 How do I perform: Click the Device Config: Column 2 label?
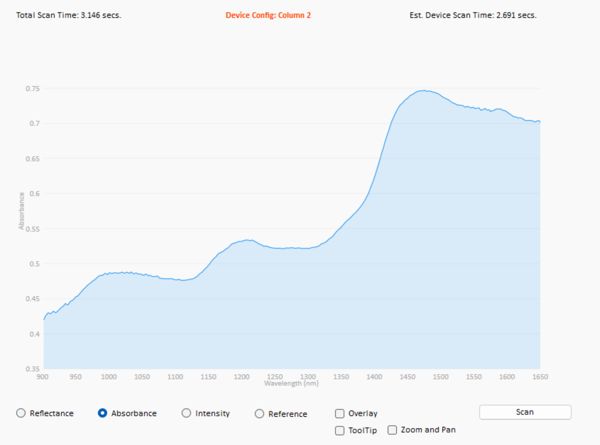pyautogui.click(x=268, y=16)
